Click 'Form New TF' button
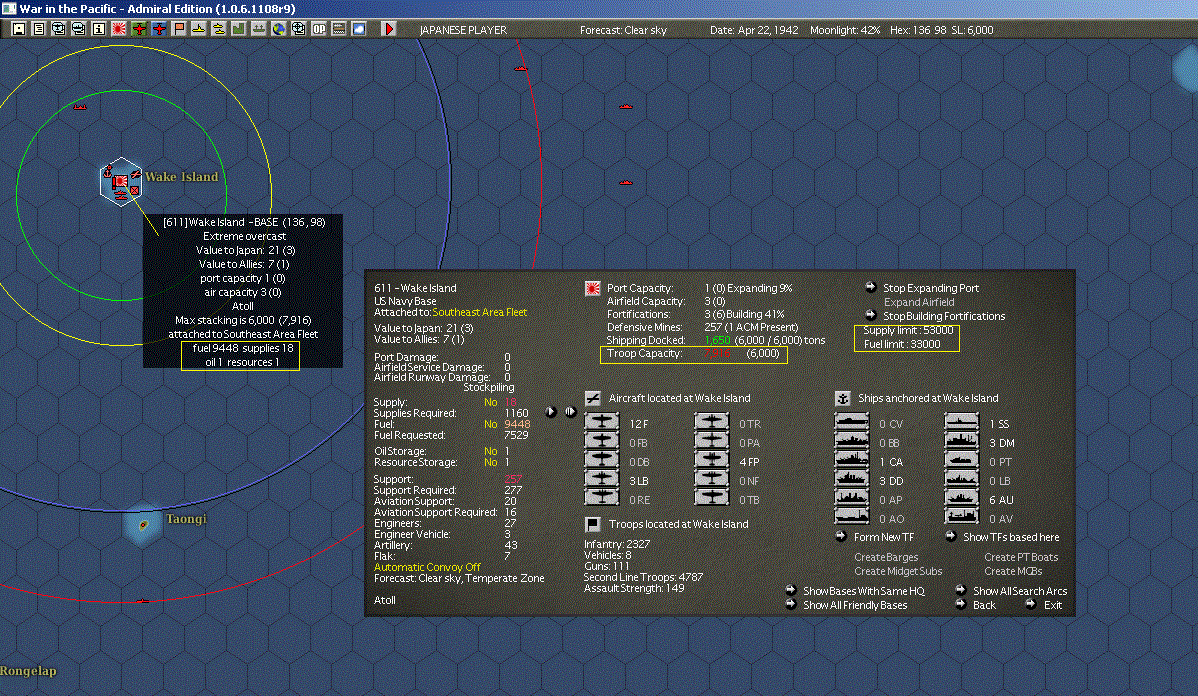 coord(883,537)
